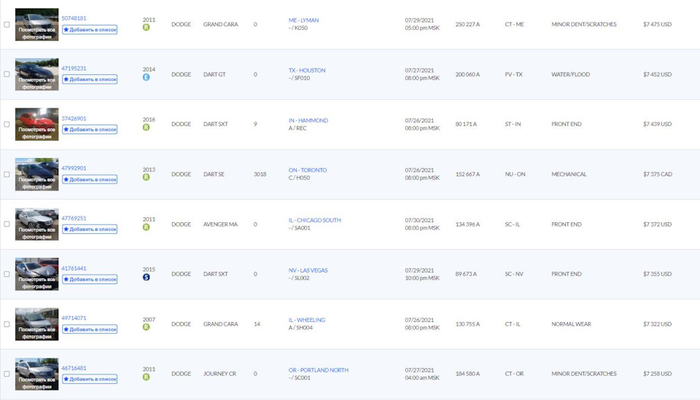Open lot number 37426901

(74, 118)
